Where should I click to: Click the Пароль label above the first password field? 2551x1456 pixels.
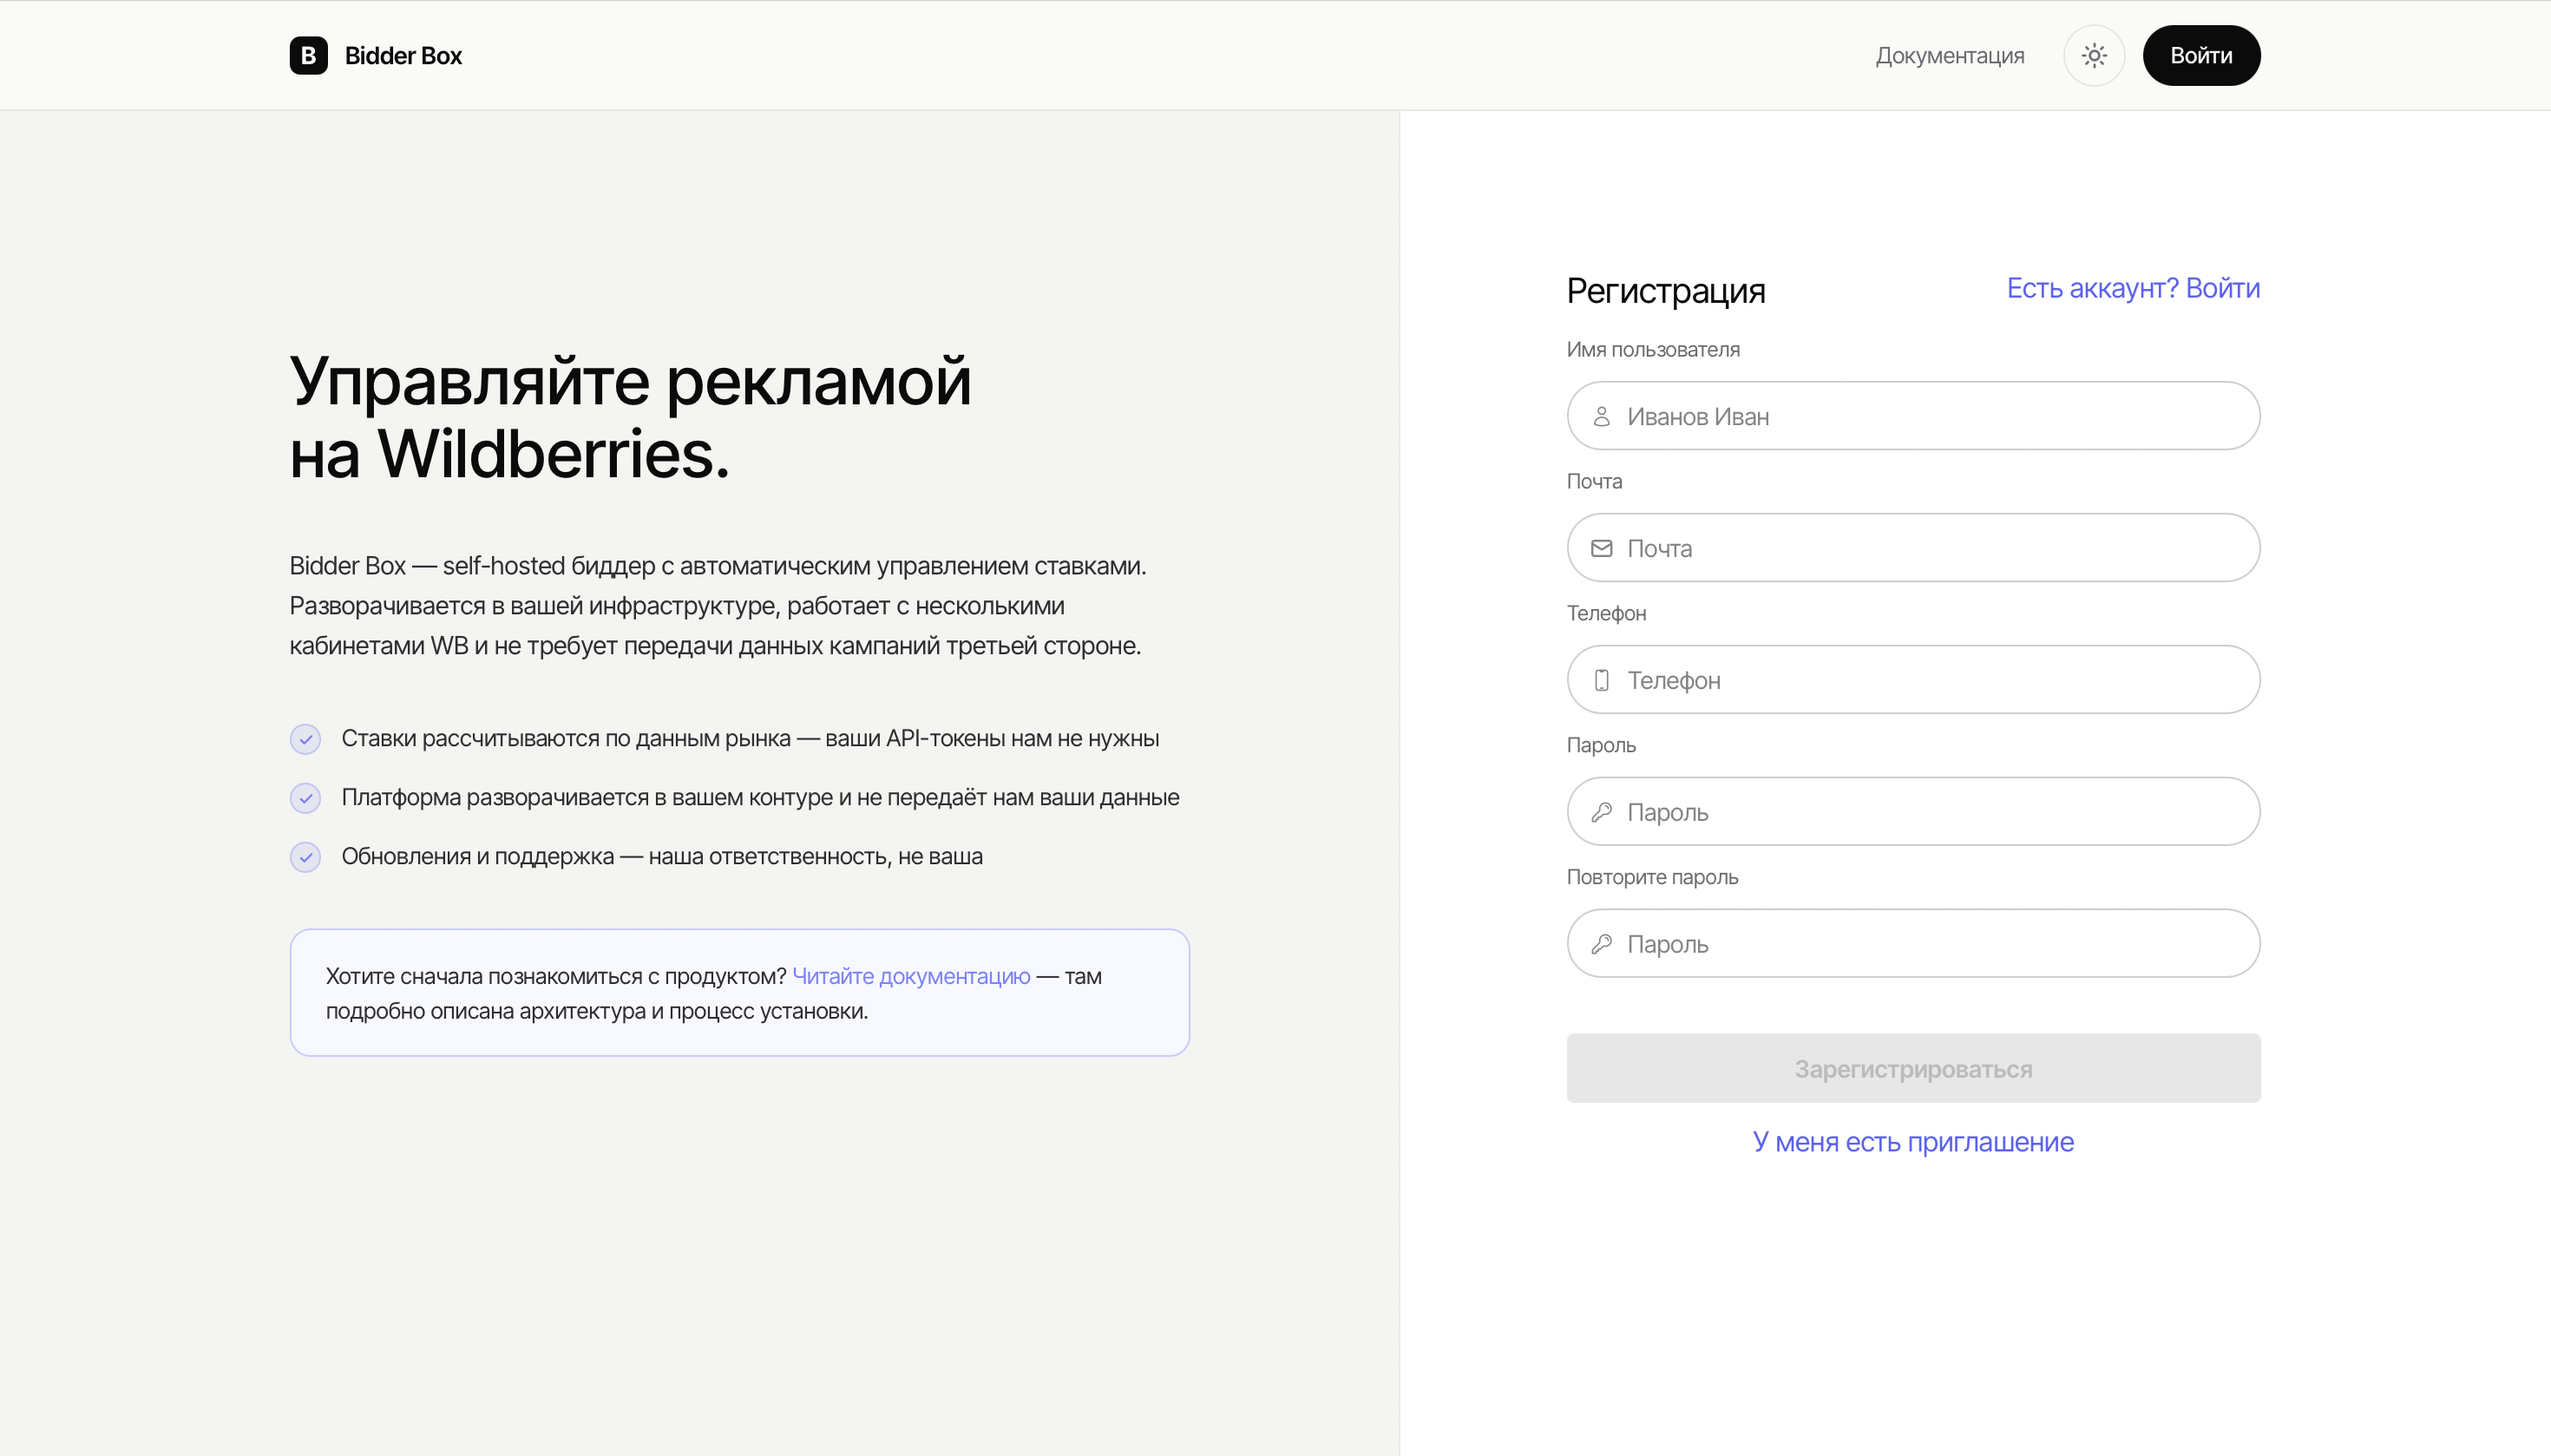pyautogui.click(x=1600, y=746)
